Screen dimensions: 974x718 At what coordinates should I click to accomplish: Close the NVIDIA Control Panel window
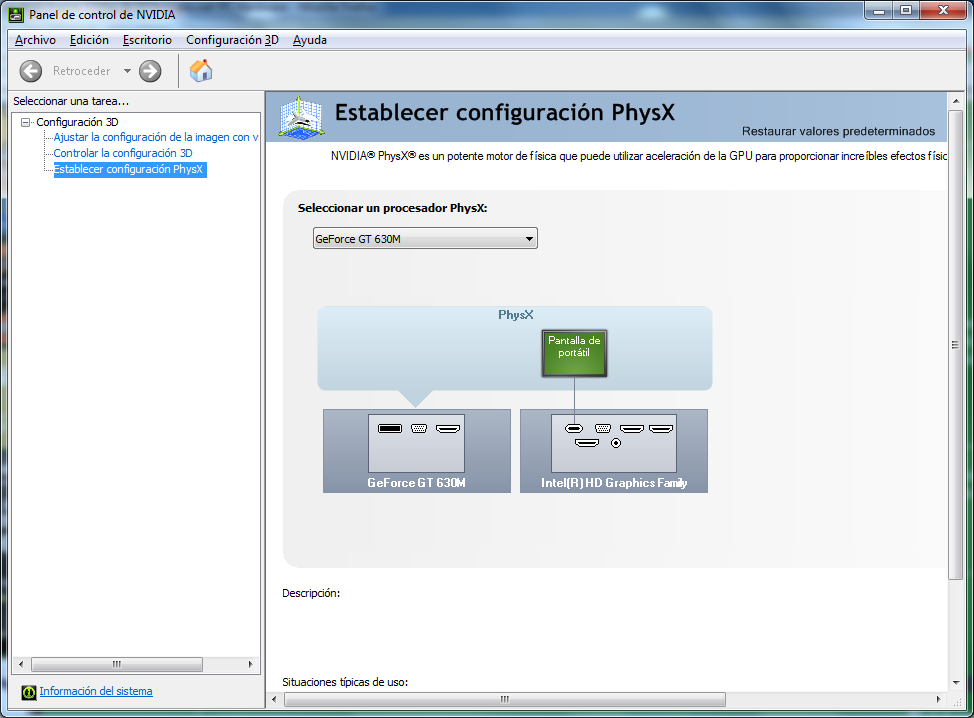943,11
